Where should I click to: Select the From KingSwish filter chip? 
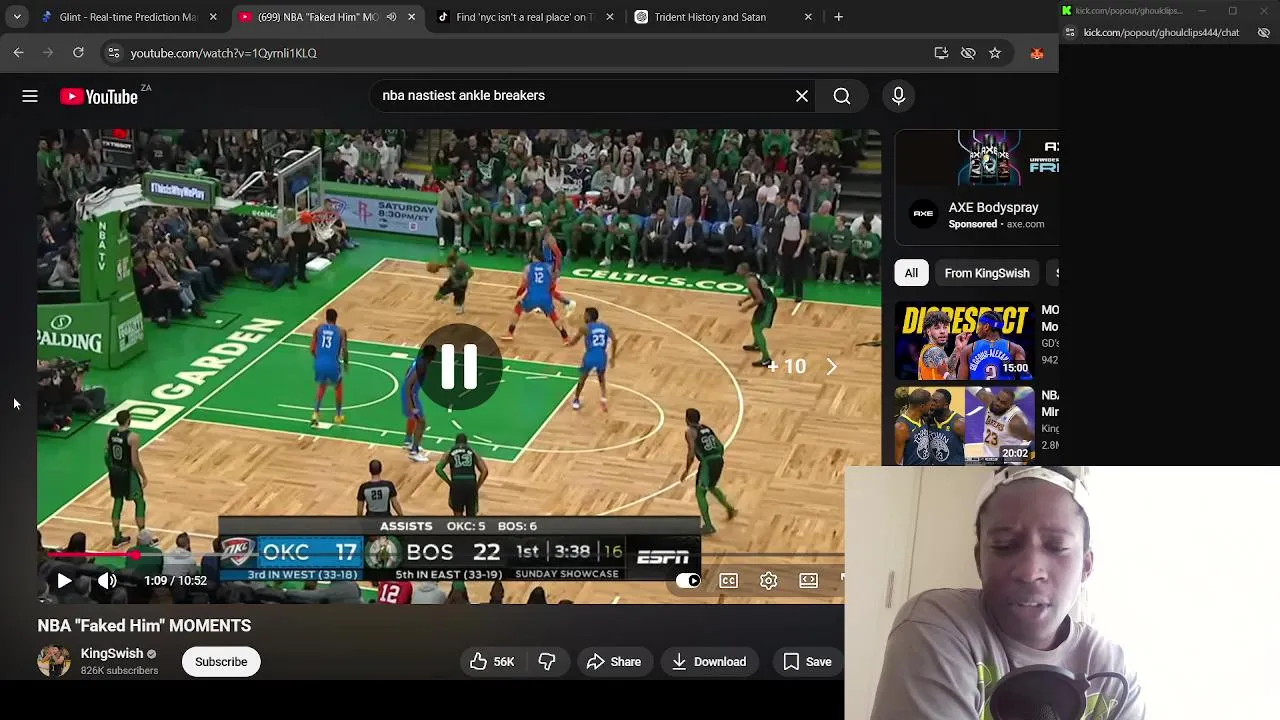pyautogui.click(x=987, y=273)
